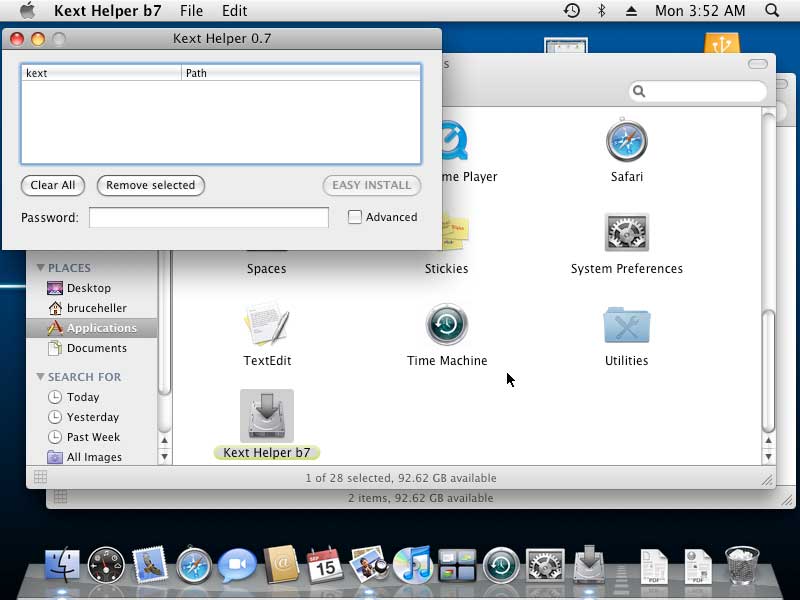Activate Spaces from the Dock
800x600 pixels.
(457, 565)
